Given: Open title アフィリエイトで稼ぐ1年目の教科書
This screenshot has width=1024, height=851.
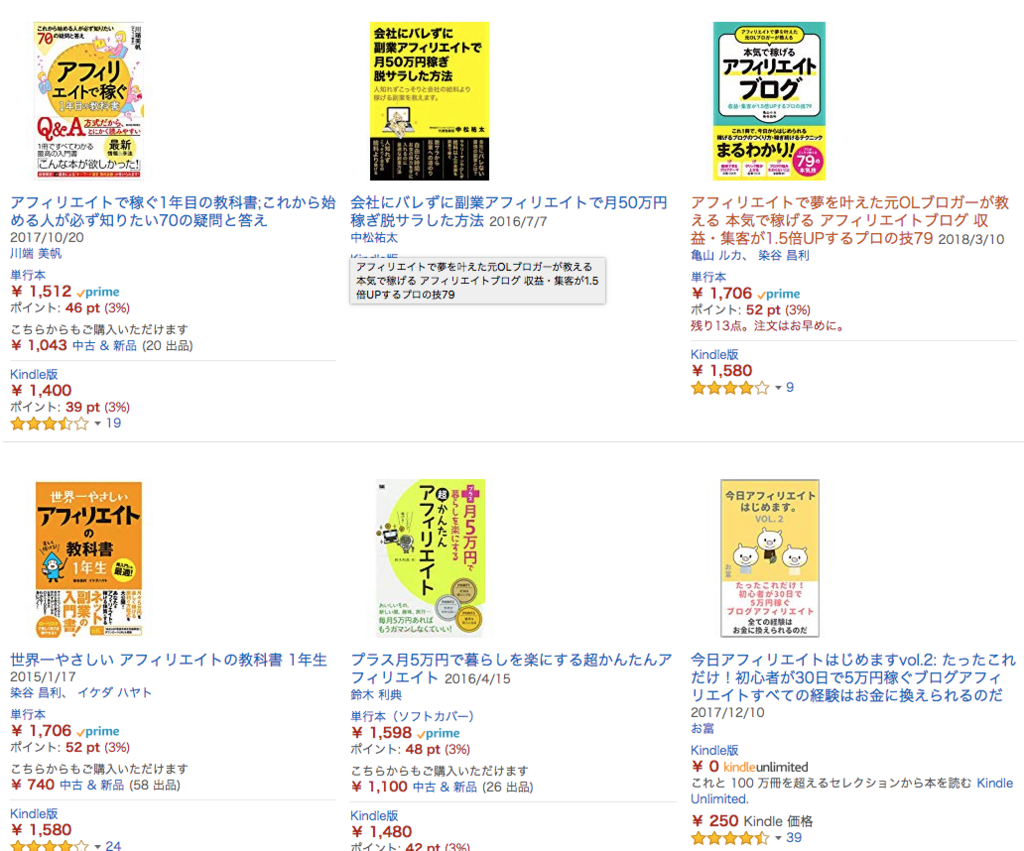Looking at the screenshot, I should (x=173, y=211).
